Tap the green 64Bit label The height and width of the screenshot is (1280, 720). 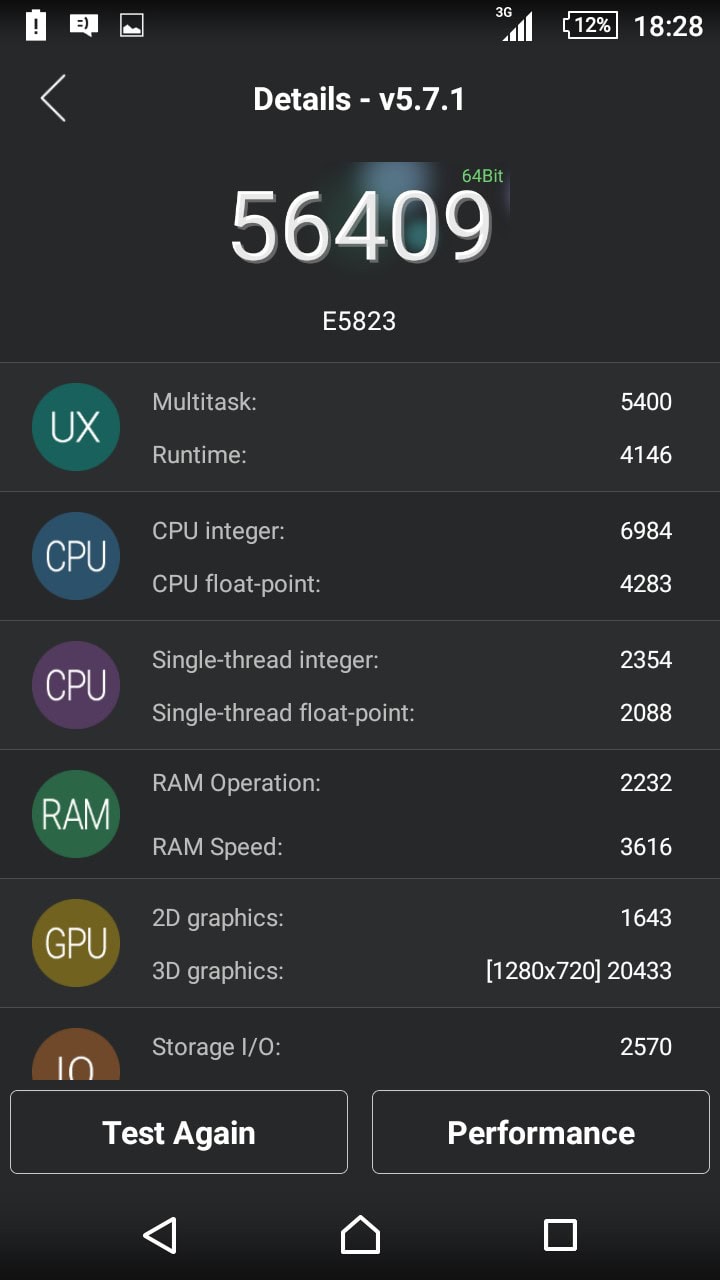[482, 176]
